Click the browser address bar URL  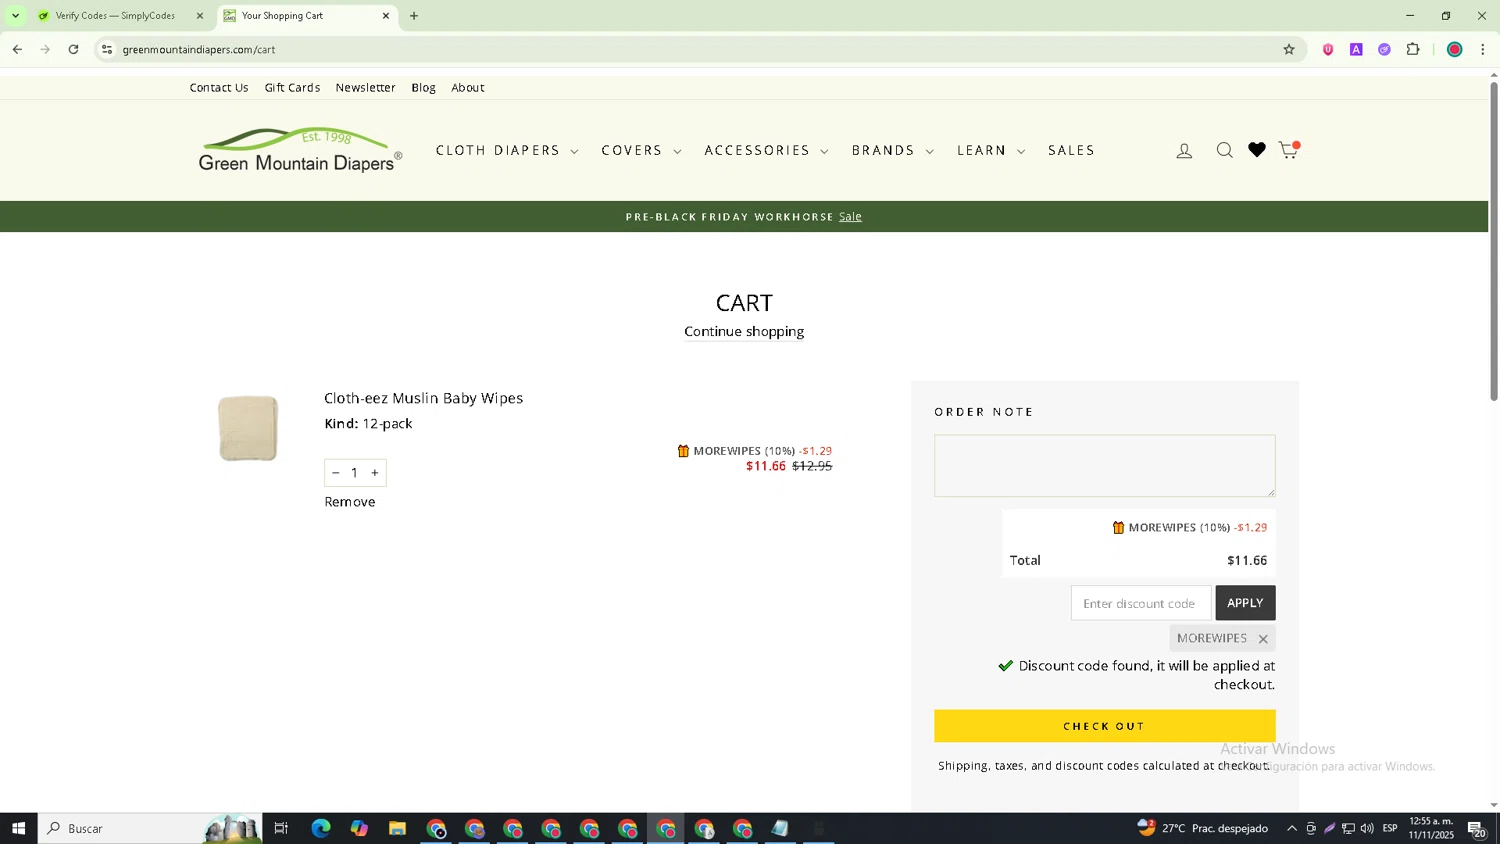(x=199, y=49)
